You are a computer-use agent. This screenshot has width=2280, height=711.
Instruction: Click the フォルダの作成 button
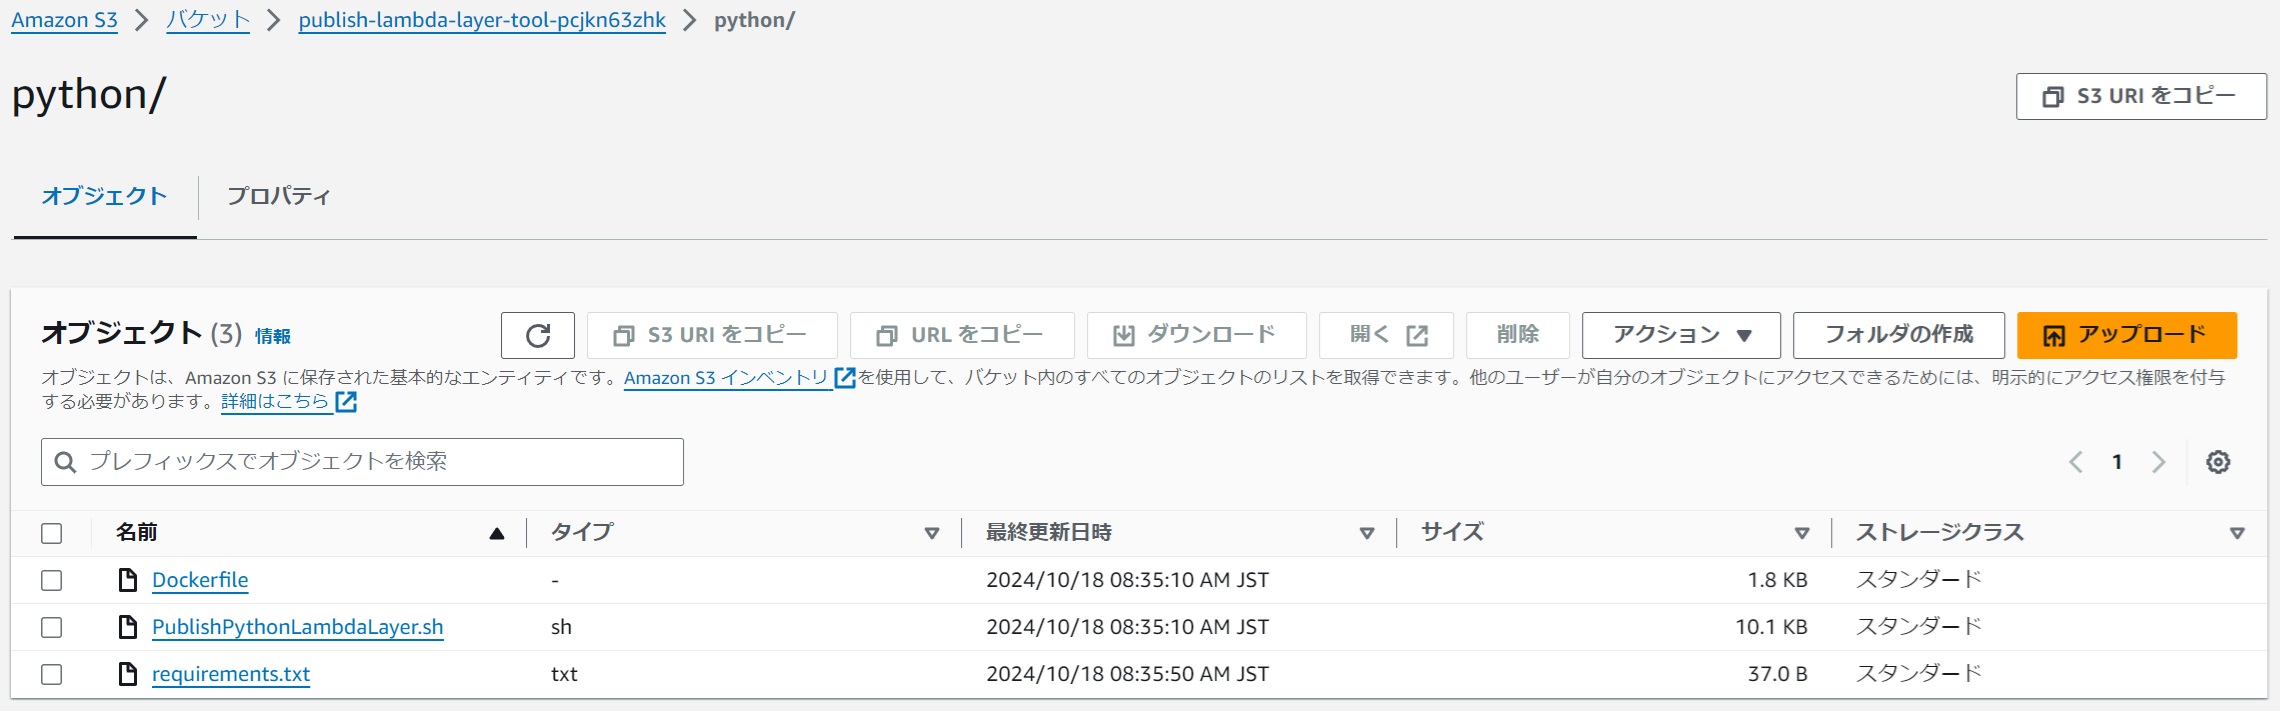pos(1898,335)
